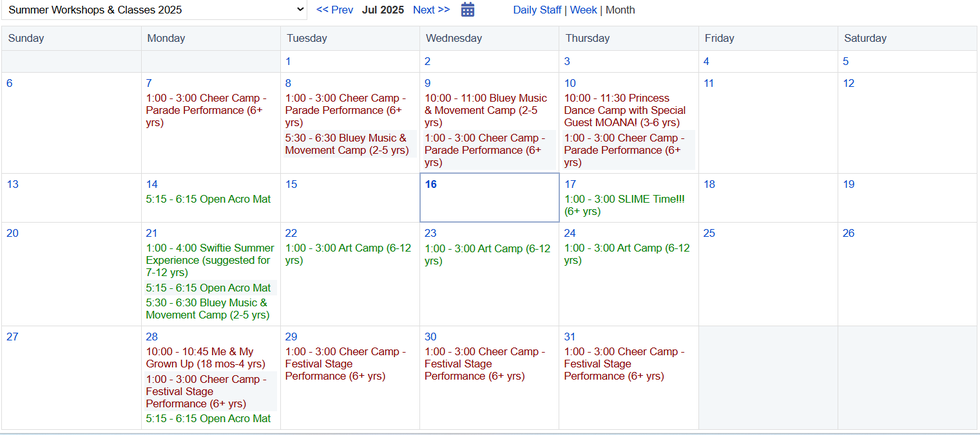The height and width of the screenshot is (435, 980).
Task: Expand the Summer Workshops & Classes 2025 dropdown
Action: (154, 9)
